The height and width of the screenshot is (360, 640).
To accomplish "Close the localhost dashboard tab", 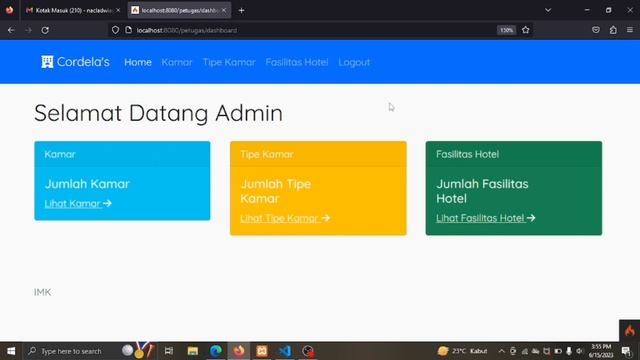I will point(224,10).
